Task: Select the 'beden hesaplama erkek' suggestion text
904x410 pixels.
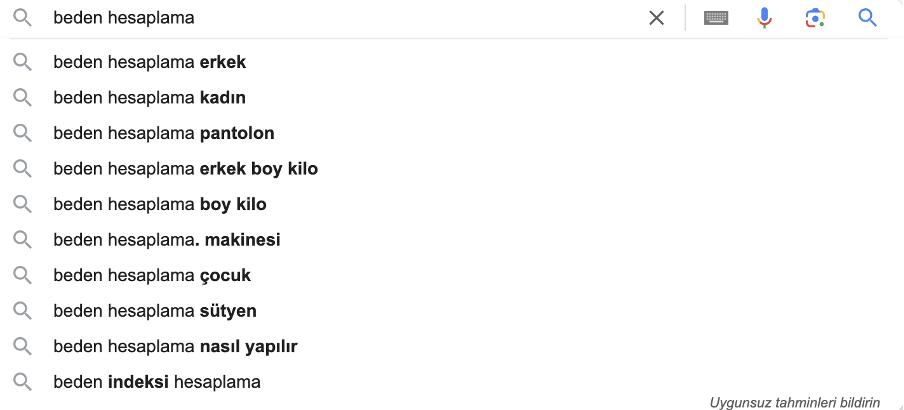Action: tap(150, 62)
